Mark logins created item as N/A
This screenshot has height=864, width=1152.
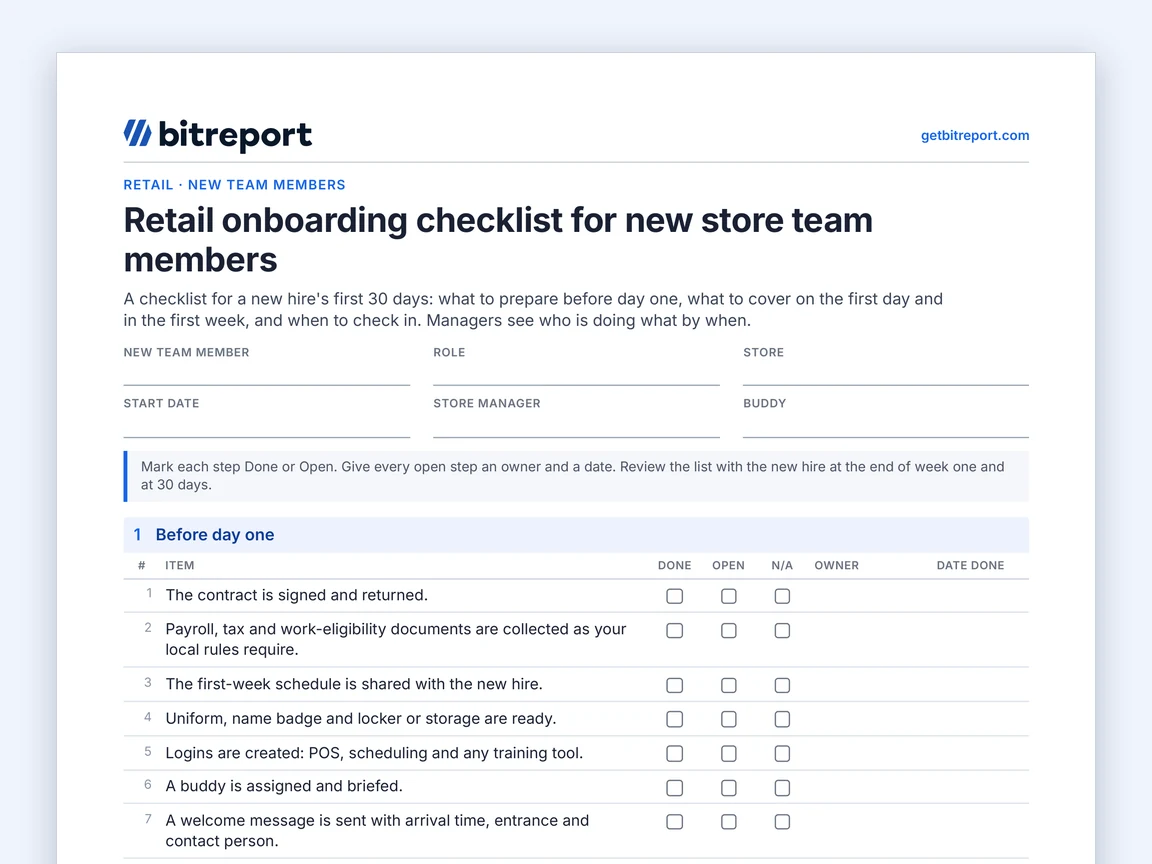[x=782, y=753]
